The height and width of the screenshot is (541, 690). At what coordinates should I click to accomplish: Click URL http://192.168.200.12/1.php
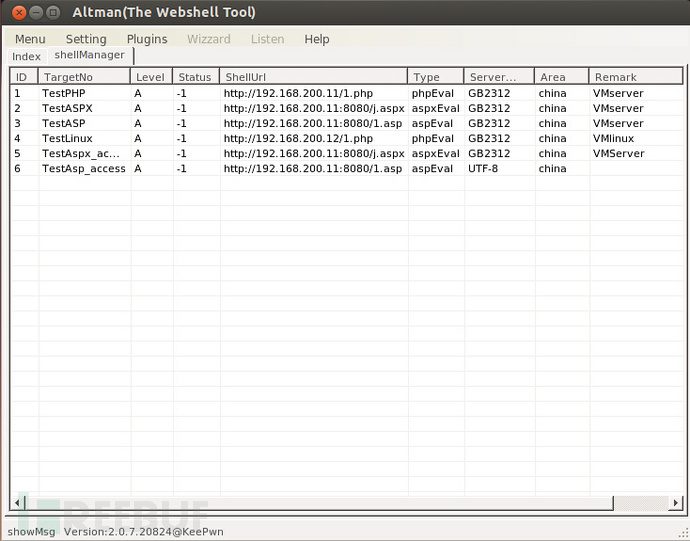pyautogui.click(x=298, y=138)
